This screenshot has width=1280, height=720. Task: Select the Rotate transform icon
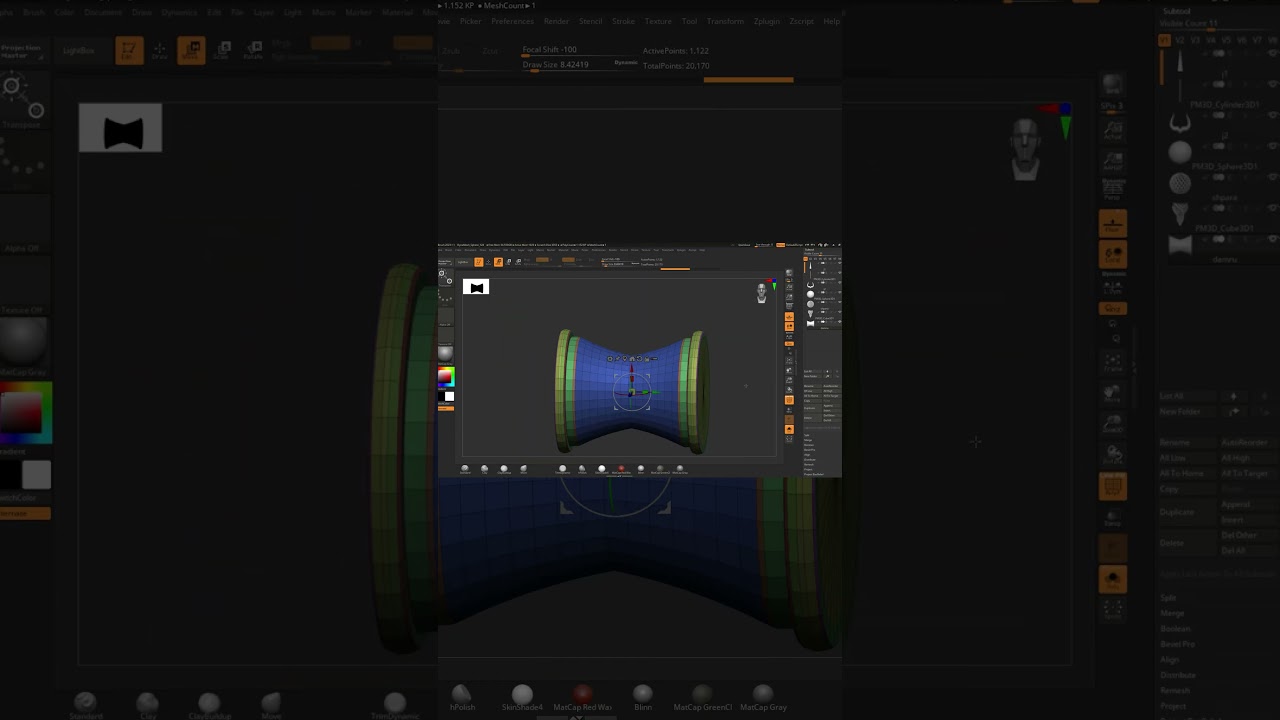click(253, 50)
